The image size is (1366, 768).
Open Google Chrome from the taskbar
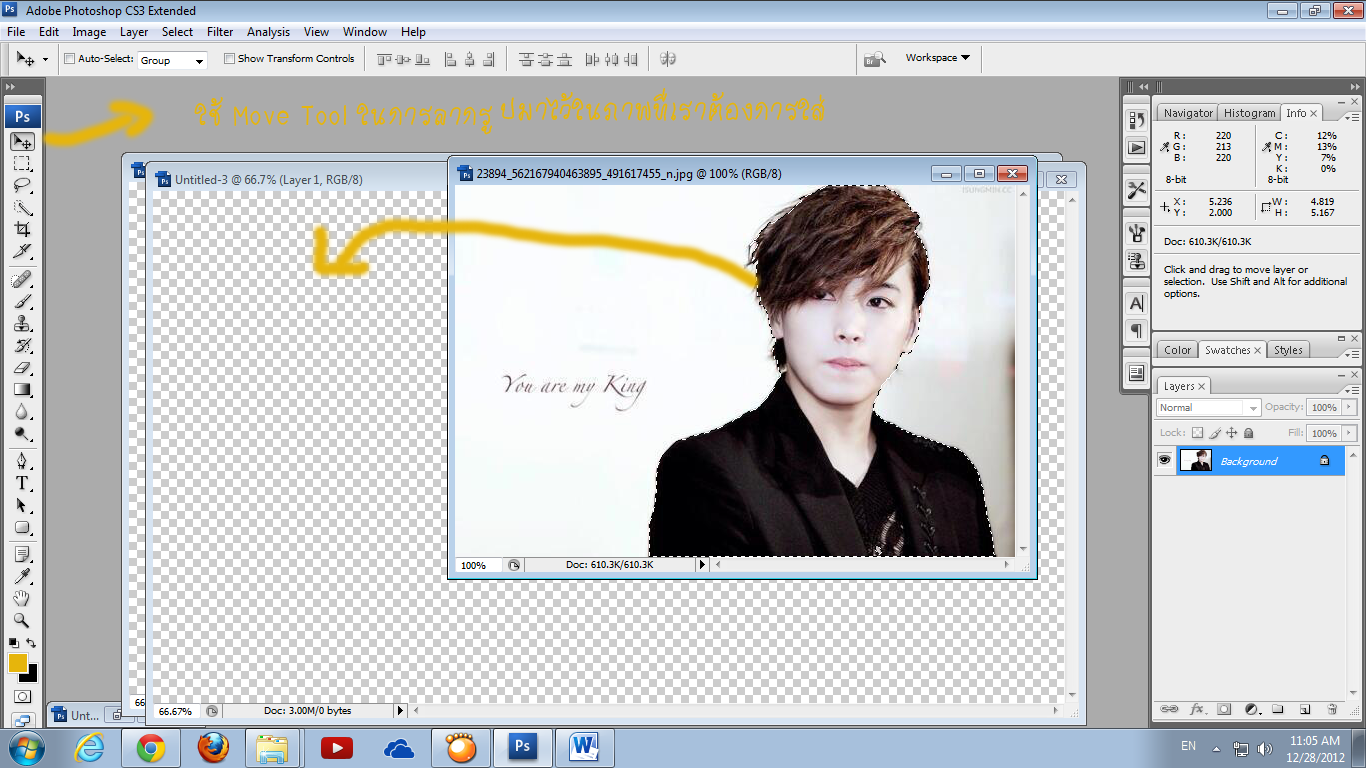pyautogui.click(x=151, y=747)
